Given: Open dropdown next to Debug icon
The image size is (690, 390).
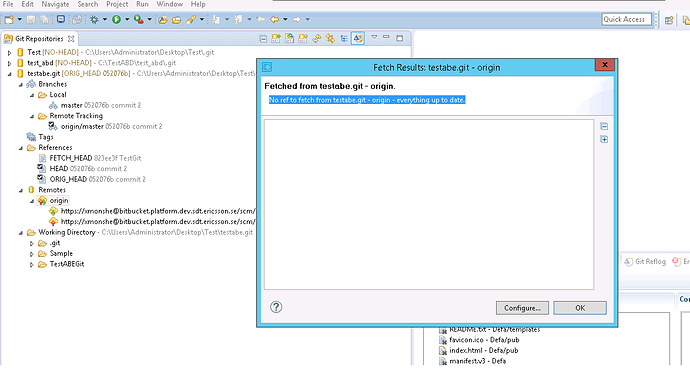Looking at the screenshot, I should (104, 19).
